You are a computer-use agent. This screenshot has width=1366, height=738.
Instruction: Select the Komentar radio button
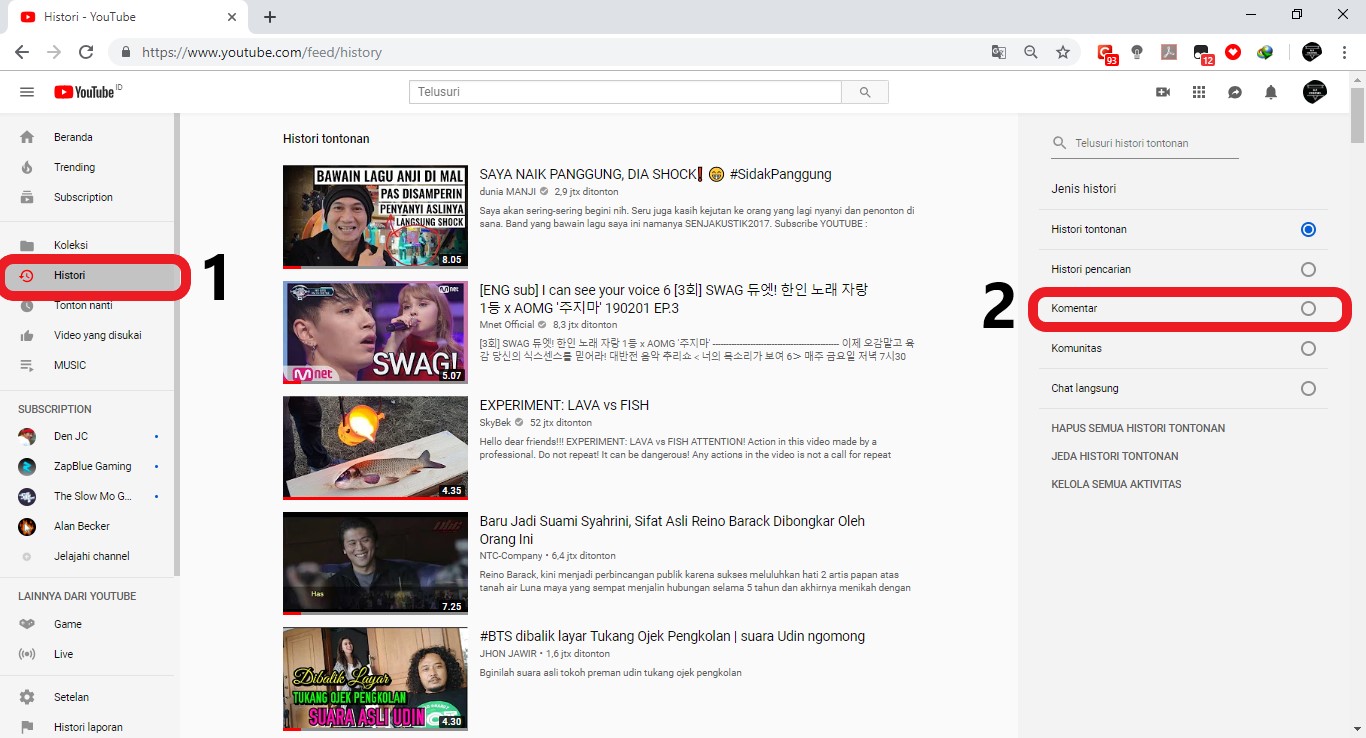click(1308, 309)
